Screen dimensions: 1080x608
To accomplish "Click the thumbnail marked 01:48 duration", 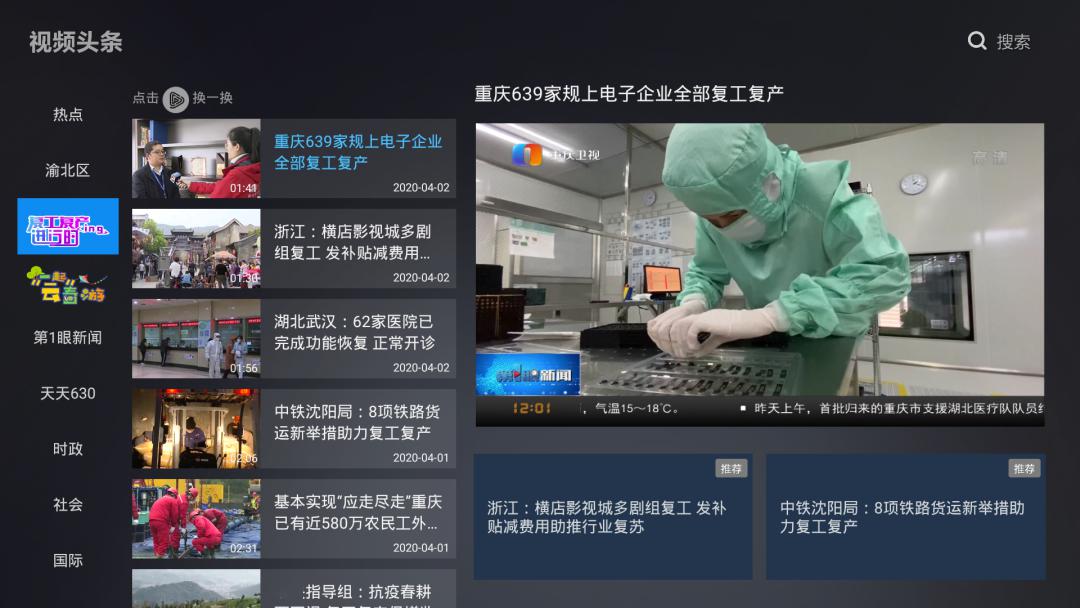I will [196, 160].
